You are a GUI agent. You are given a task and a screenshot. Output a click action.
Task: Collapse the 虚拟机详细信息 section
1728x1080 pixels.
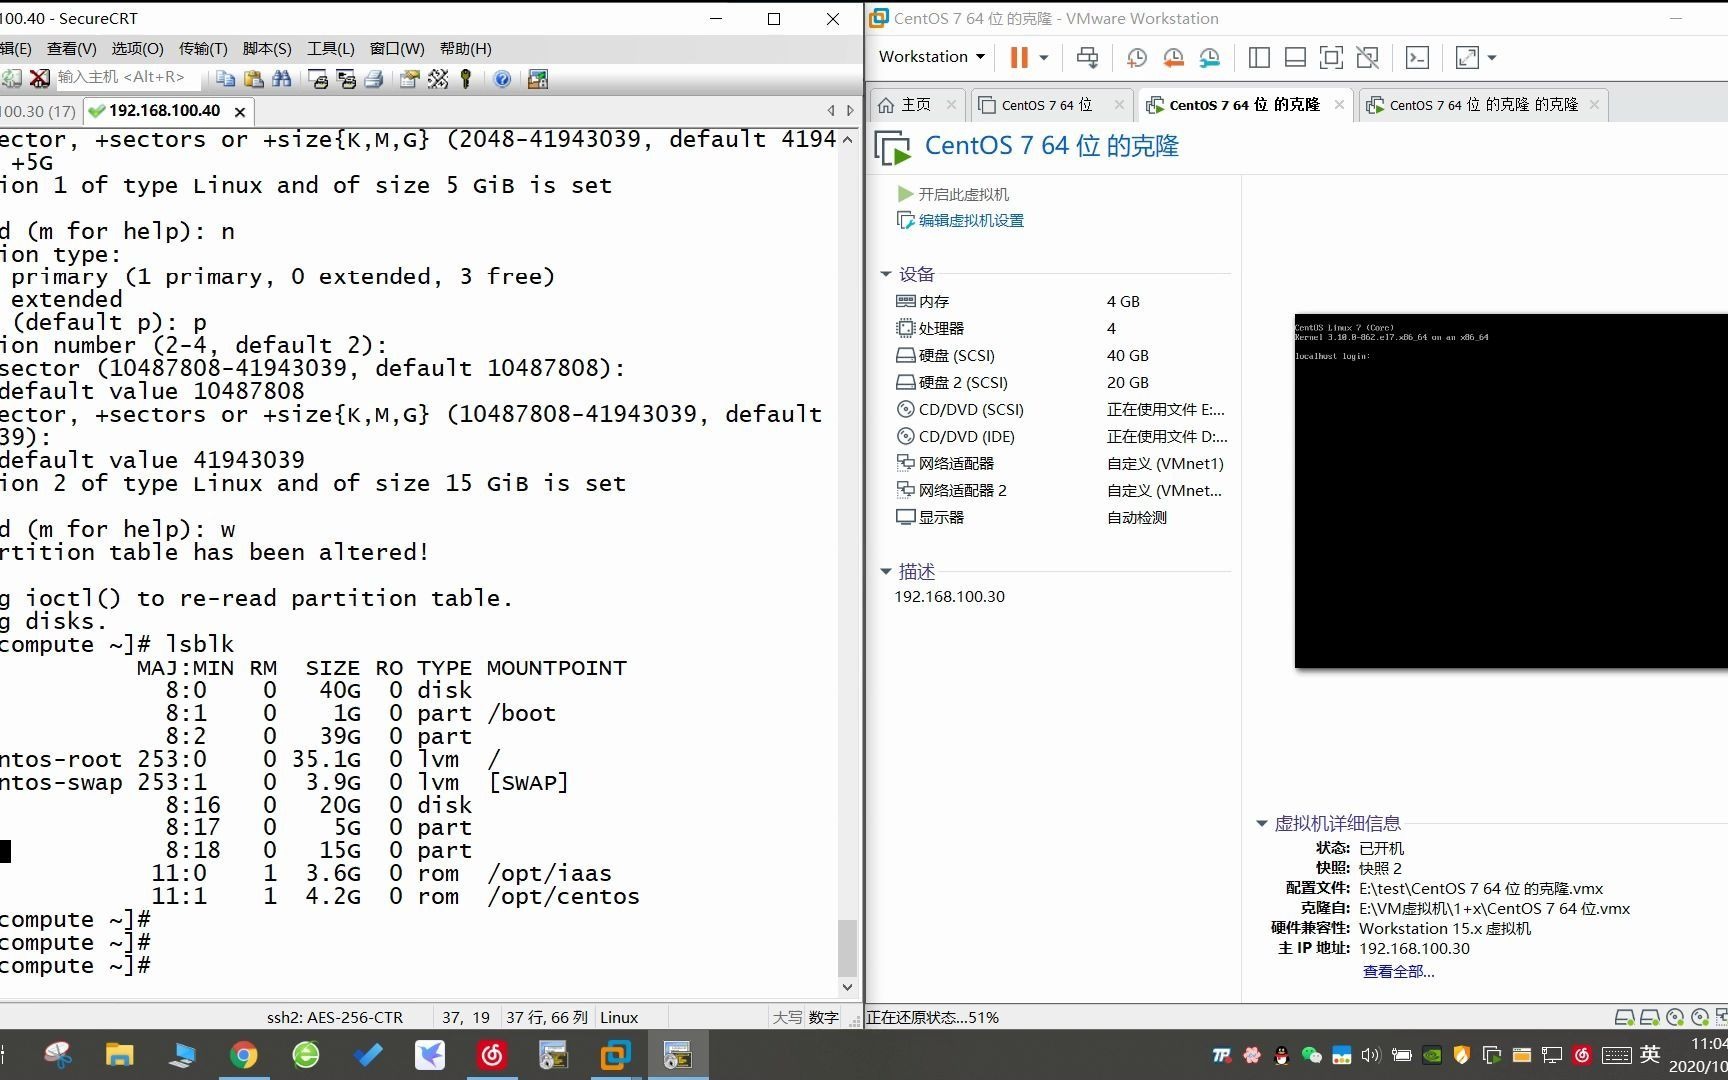[1261, 824]
